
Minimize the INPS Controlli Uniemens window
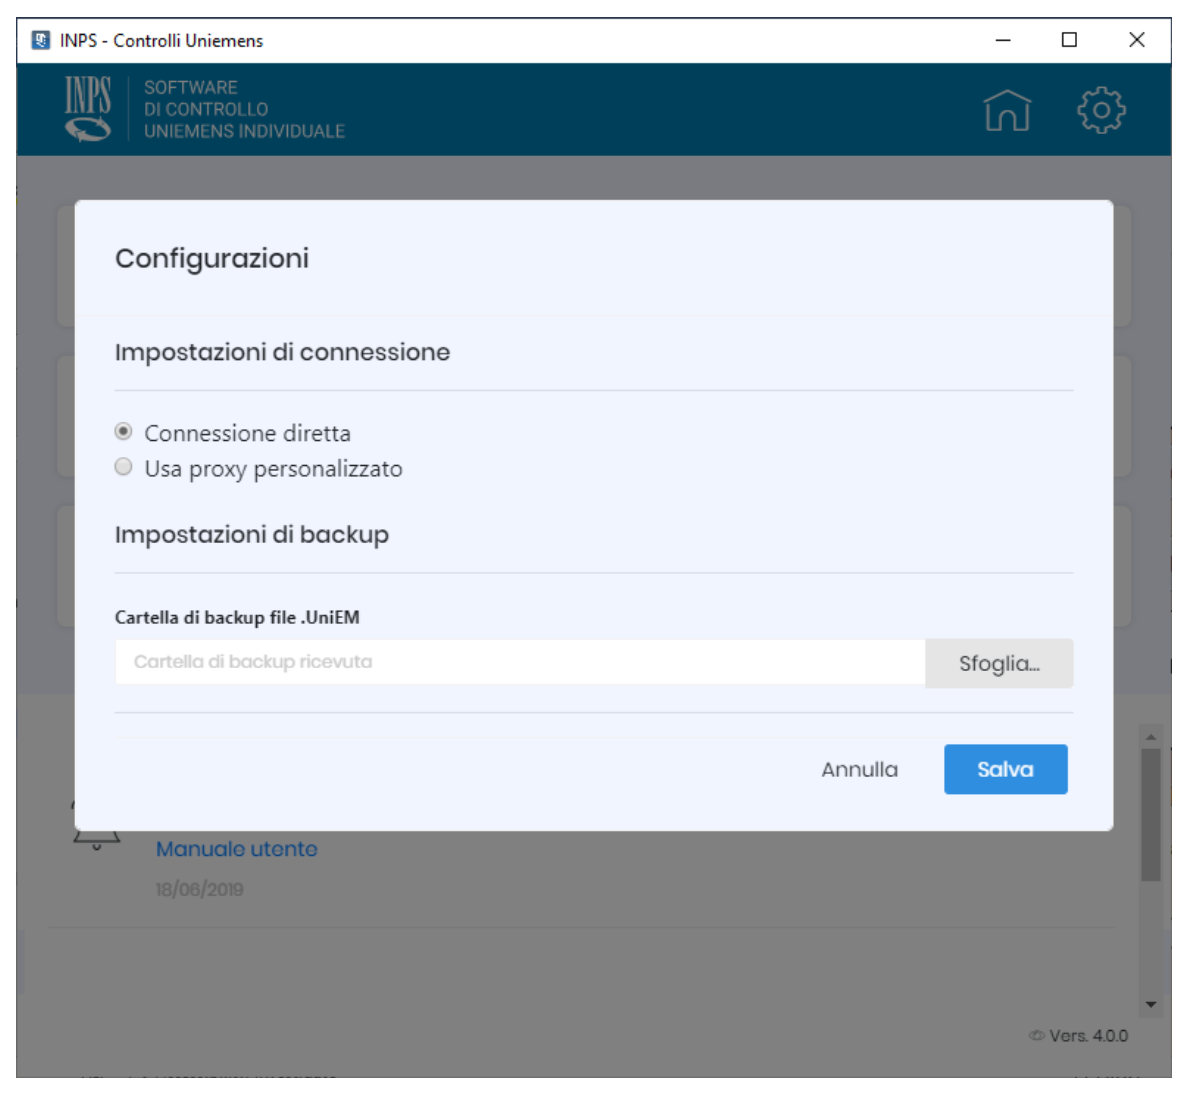[1003, 40]
